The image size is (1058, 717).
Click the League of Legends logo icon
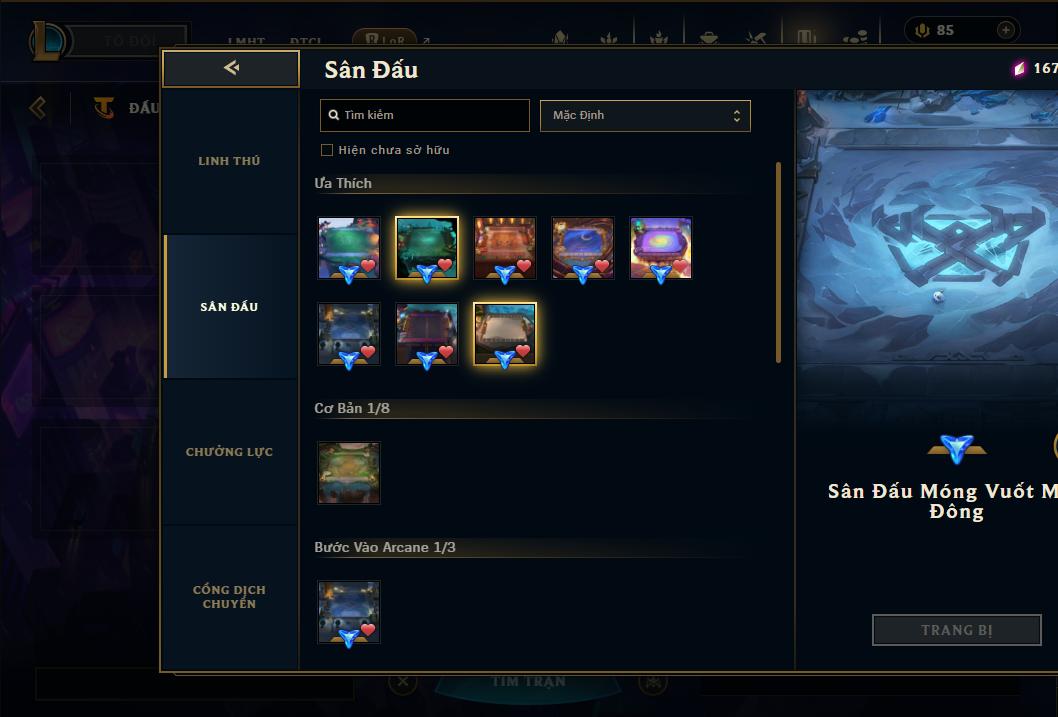coord(47,40)
